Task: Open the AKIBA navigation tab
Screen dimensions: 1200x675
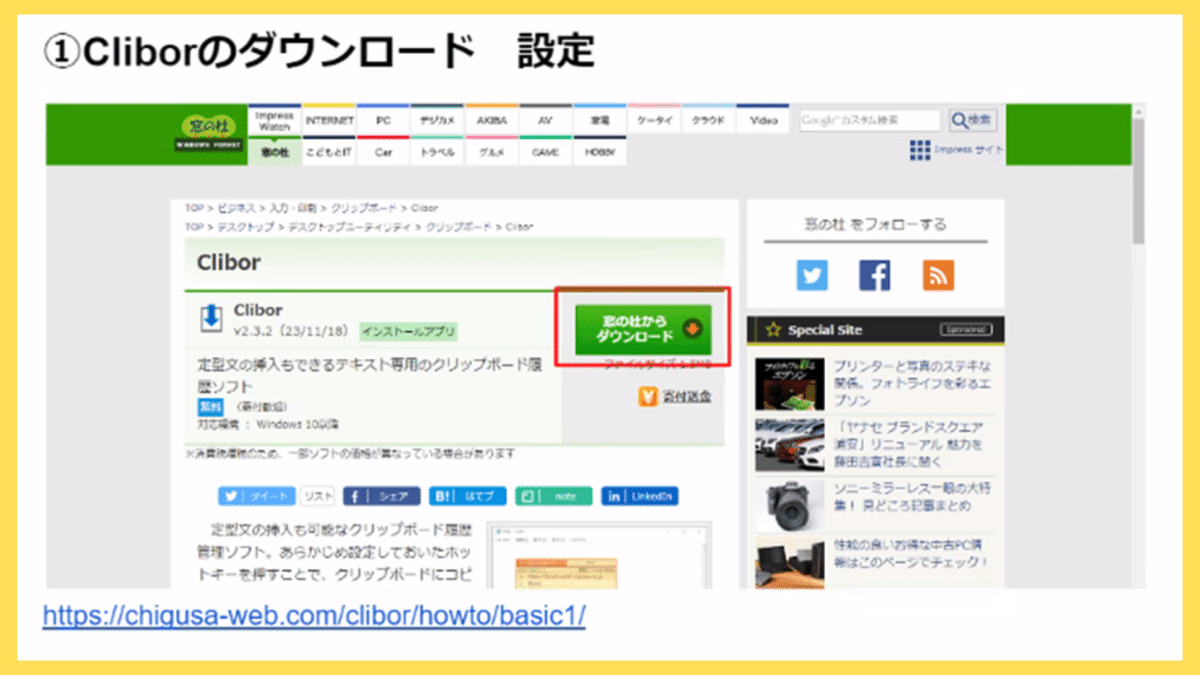Action: (491, 120)
